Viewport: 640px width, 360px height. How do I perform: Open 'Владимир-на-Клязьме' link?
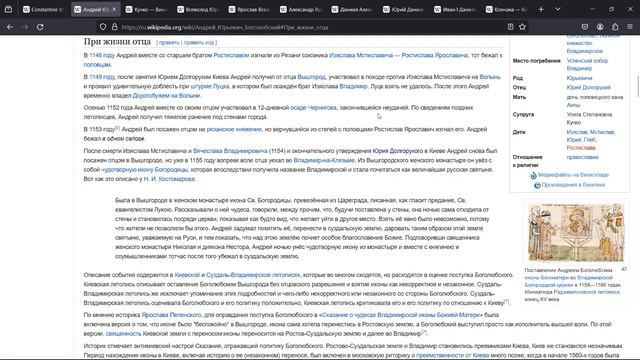pos(324,160)
